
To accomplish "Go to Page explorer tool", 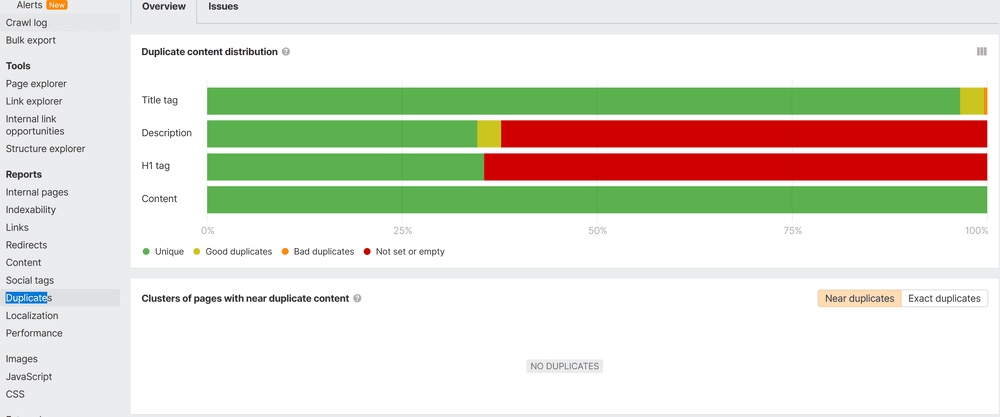I will 35,84.
